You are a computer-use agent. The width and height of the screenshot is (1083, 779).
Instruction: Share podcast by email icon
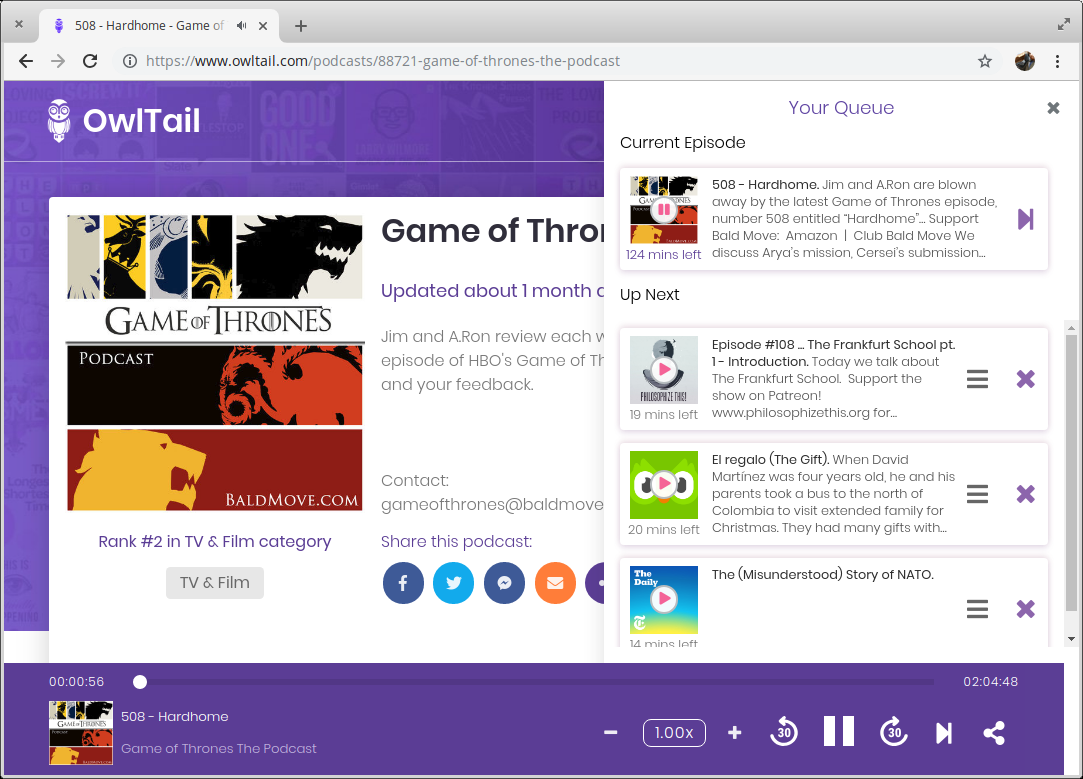coord(555,583)
